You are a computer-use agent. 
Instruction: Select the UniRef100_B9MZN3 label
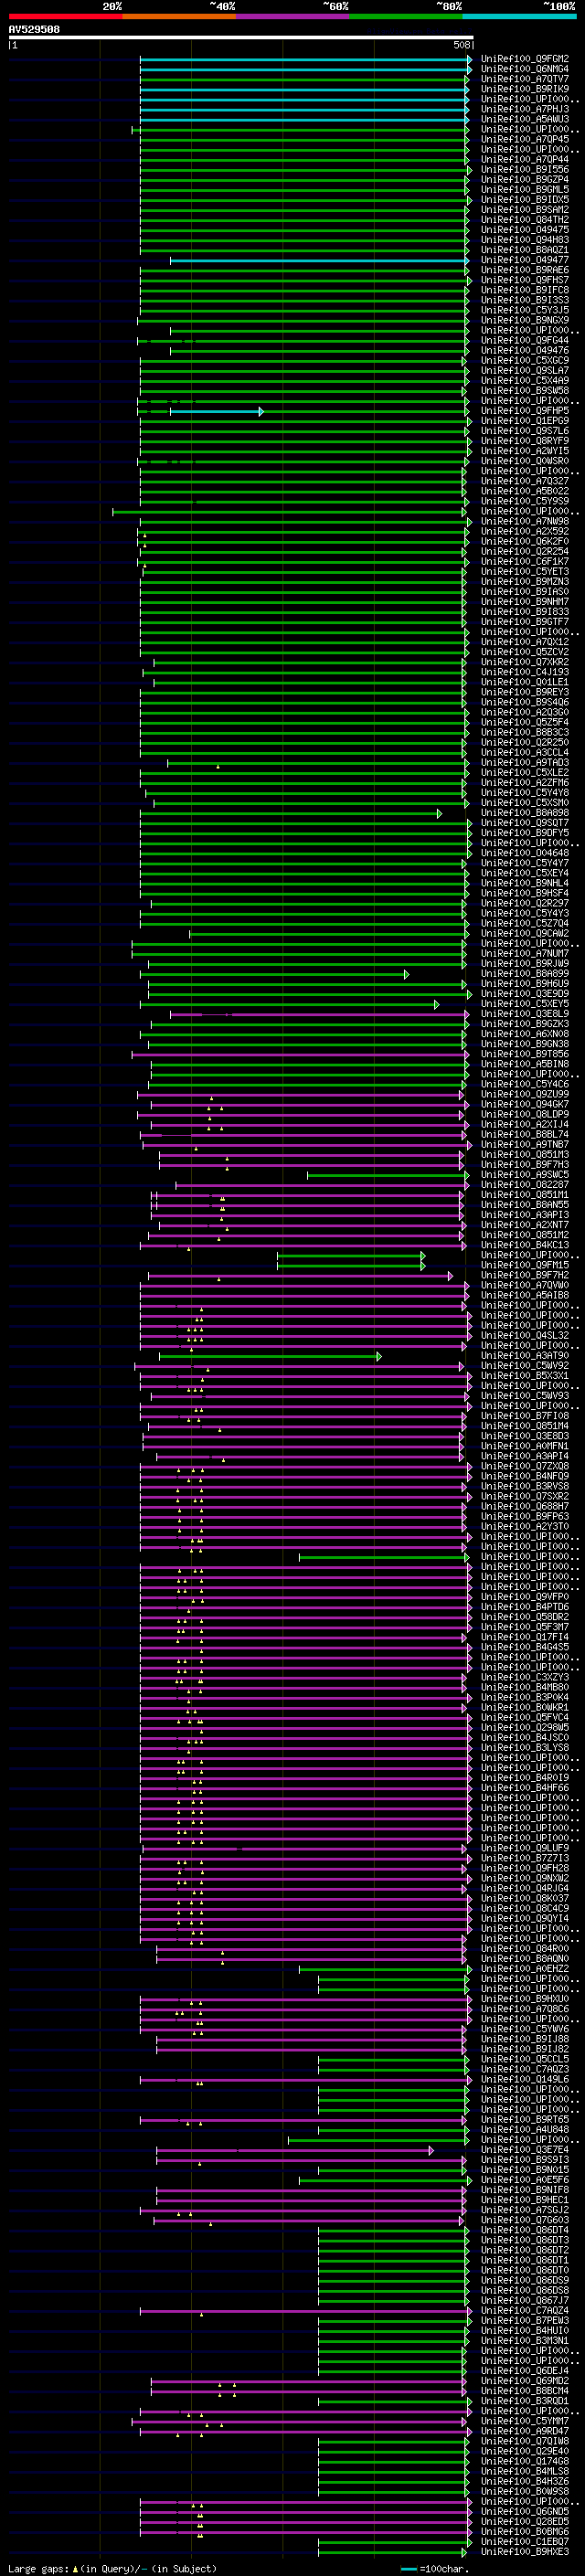525,581
